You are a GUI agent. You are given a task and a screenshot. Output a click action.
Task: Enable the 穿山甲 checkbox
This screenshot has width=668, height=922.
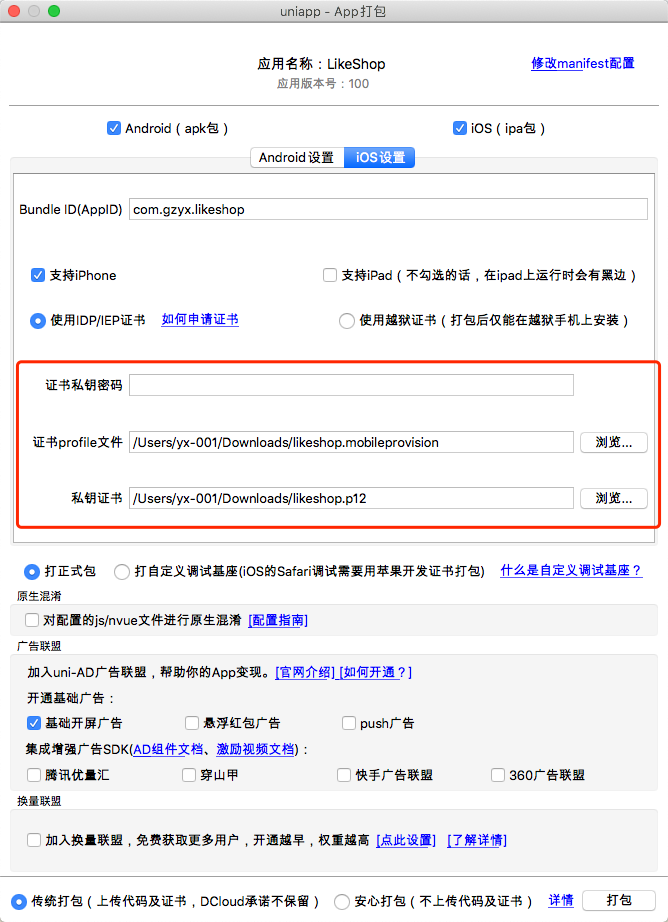click(189, 775)
